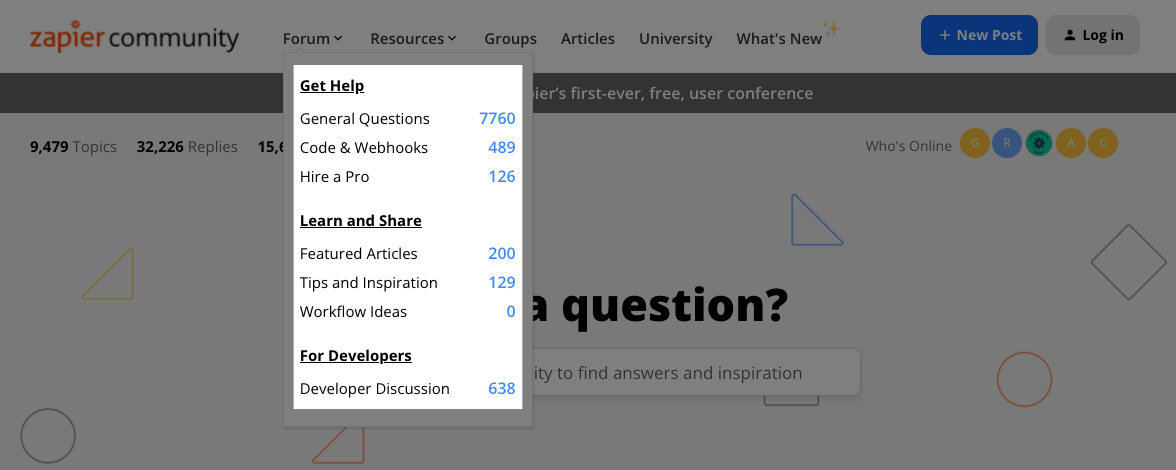Open Code & Webhooks category

click(407, 148)
